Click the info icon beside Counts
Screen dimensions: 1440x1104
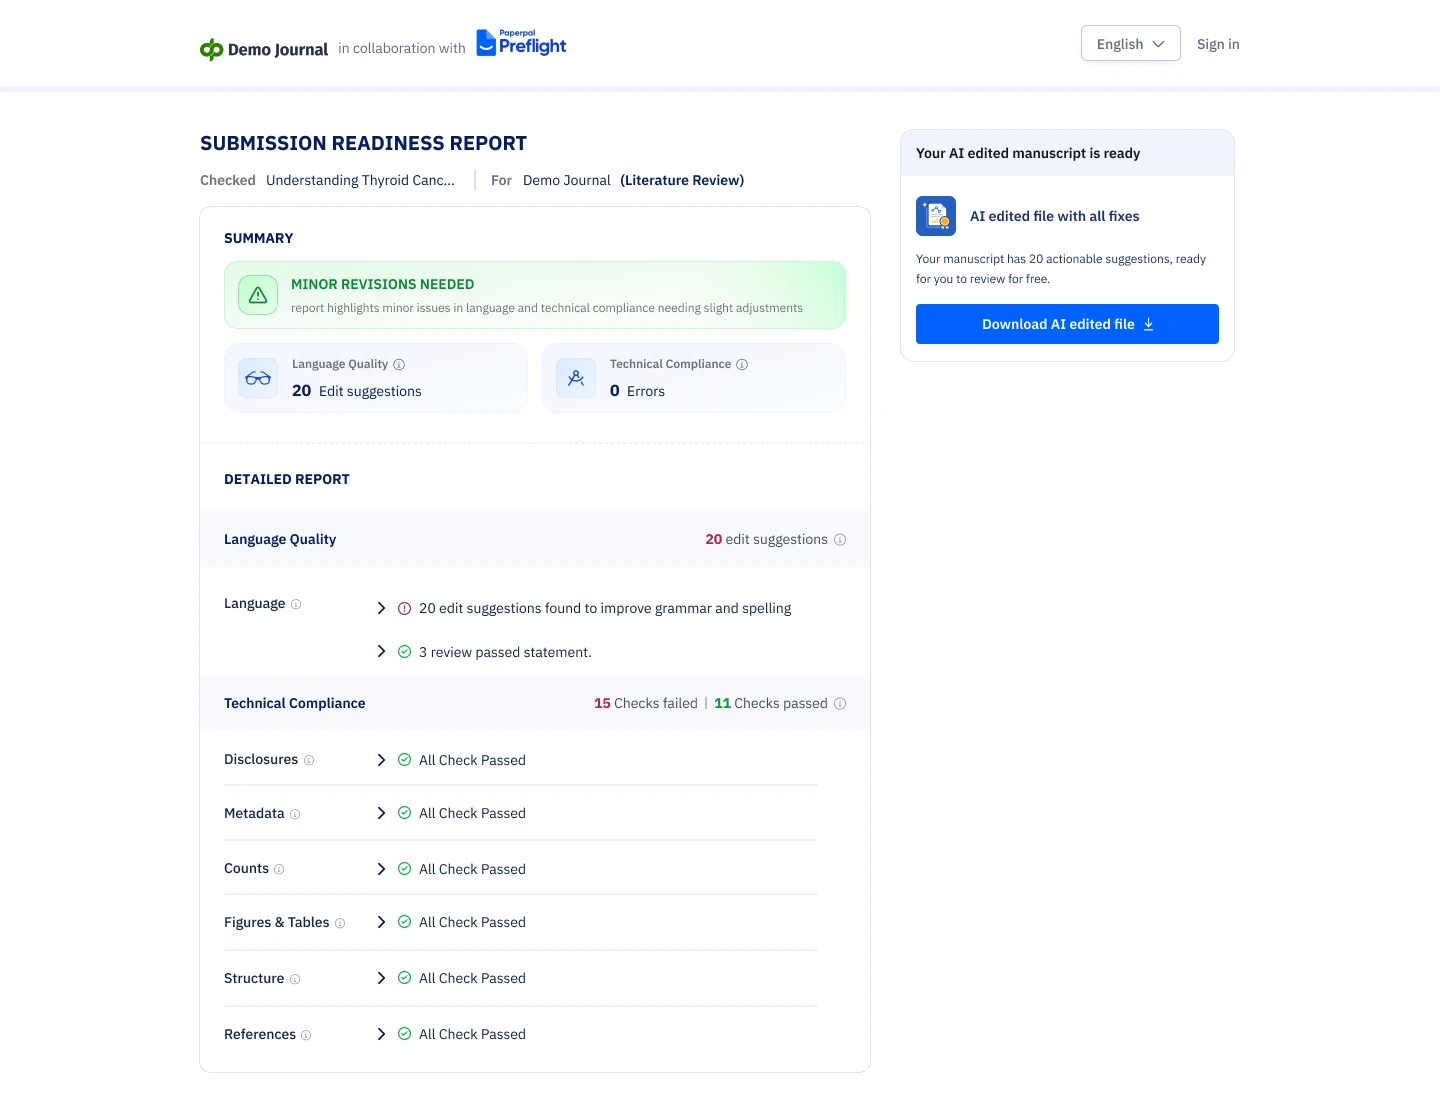[279, 869]
